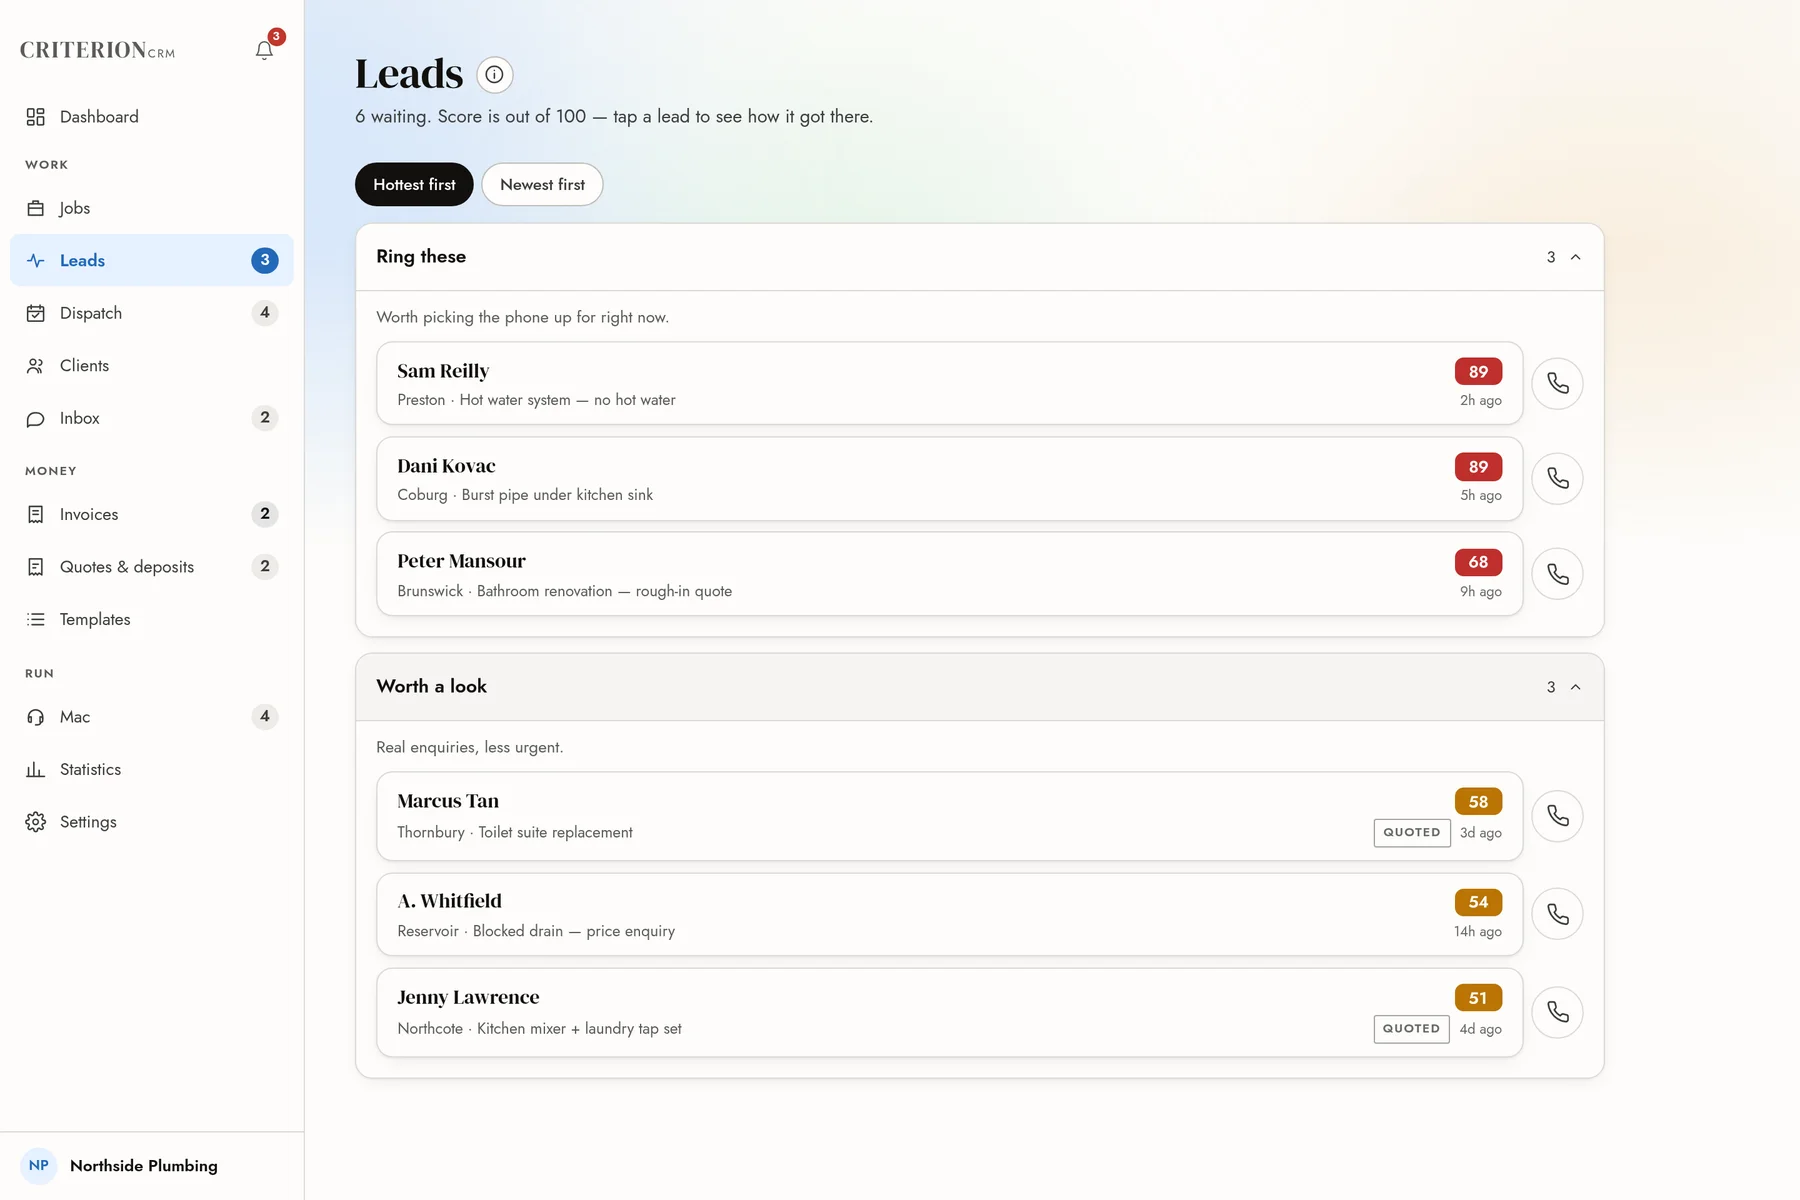Screen dimensions: 1800x1200
Task: Click the info icon beside Leads title
Action: [x=494, y=74]
